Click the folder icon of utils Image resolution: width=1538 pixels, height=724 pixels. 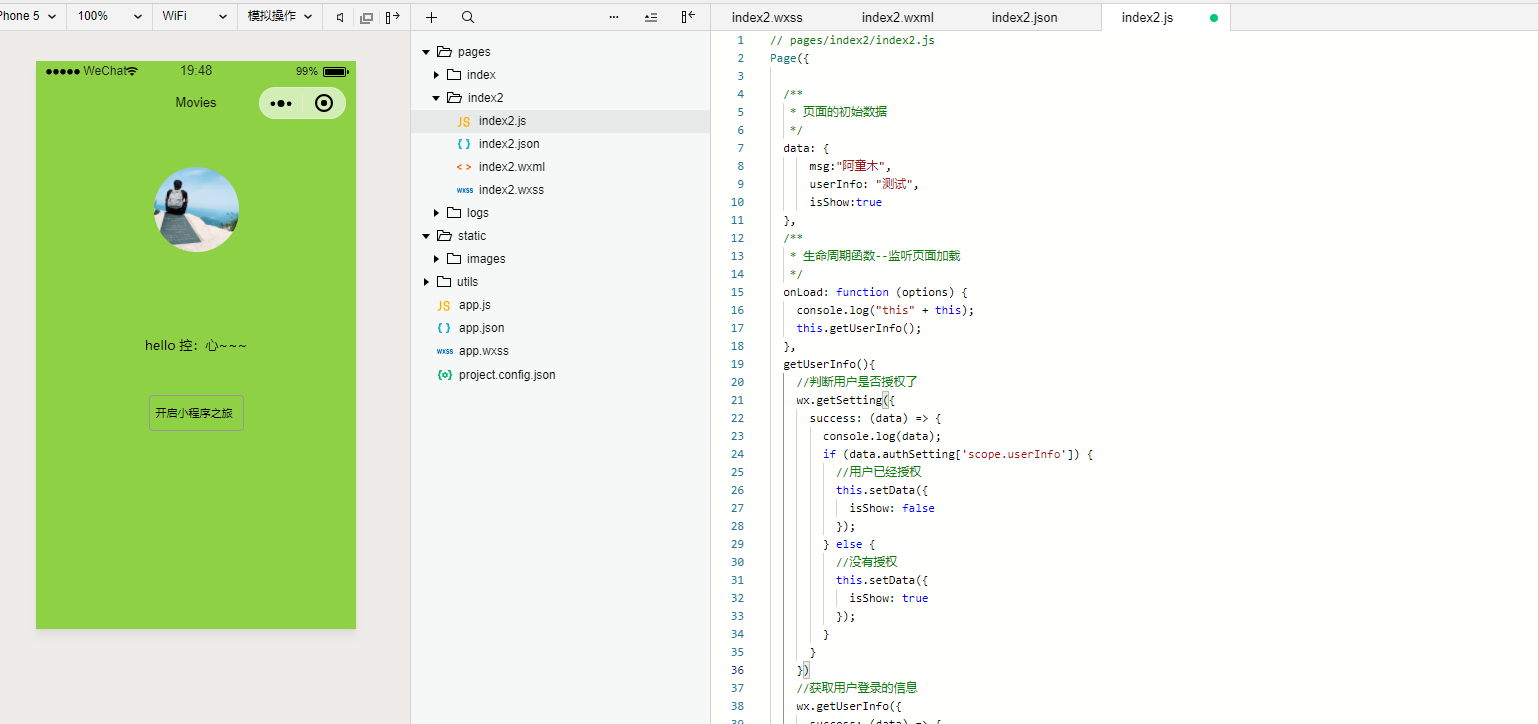coord(444,282)
